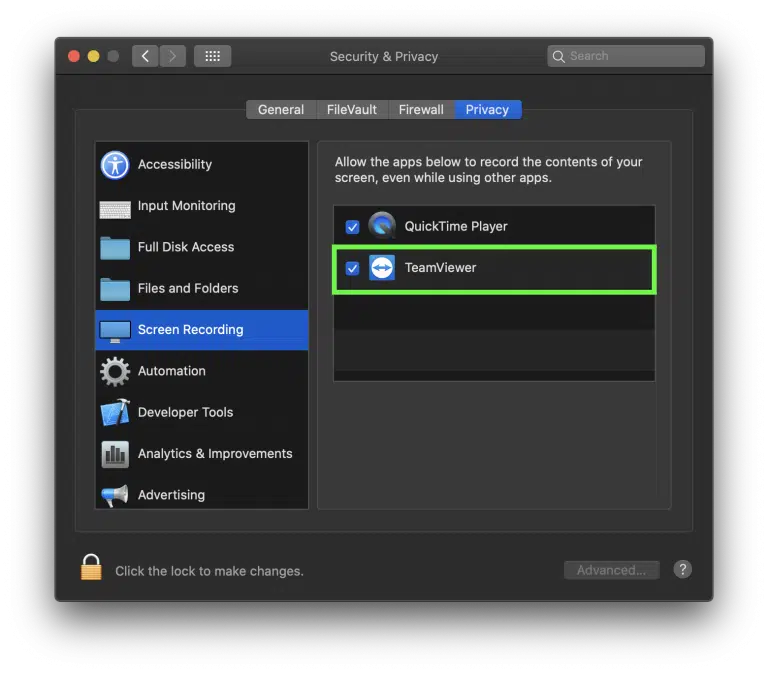Click the Accessibility icon in the sidebar

(115, 165)
